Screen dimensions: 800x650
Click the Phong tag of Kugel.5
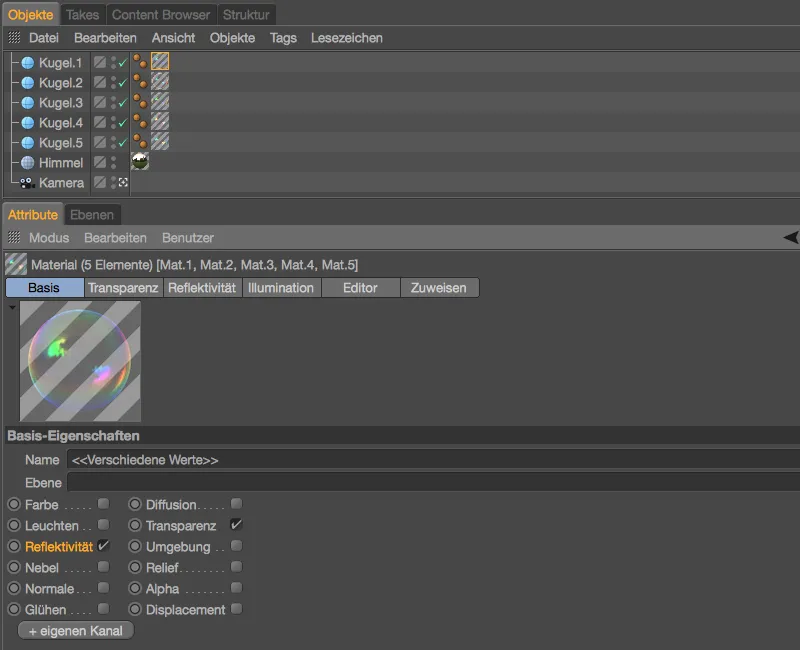coord(140,141)
